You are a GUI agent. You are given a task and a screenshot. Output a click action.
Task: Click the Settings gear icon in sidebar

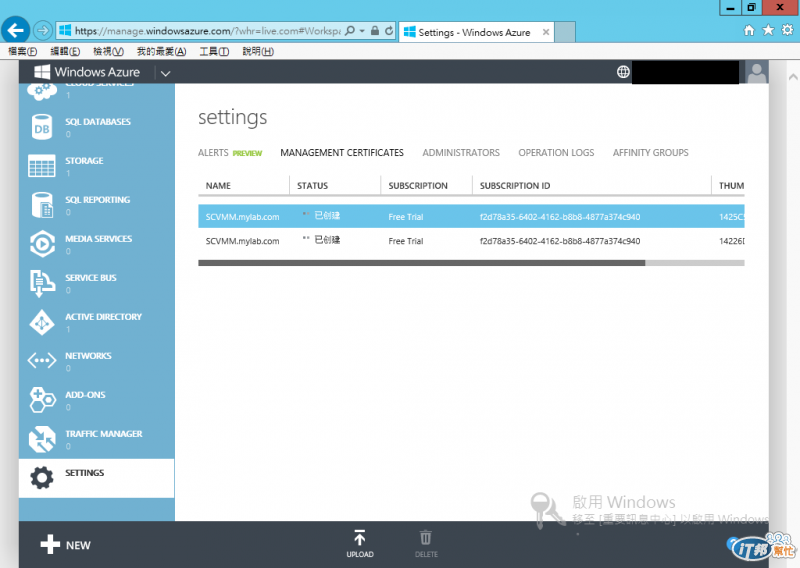click(x=42, y=478)
